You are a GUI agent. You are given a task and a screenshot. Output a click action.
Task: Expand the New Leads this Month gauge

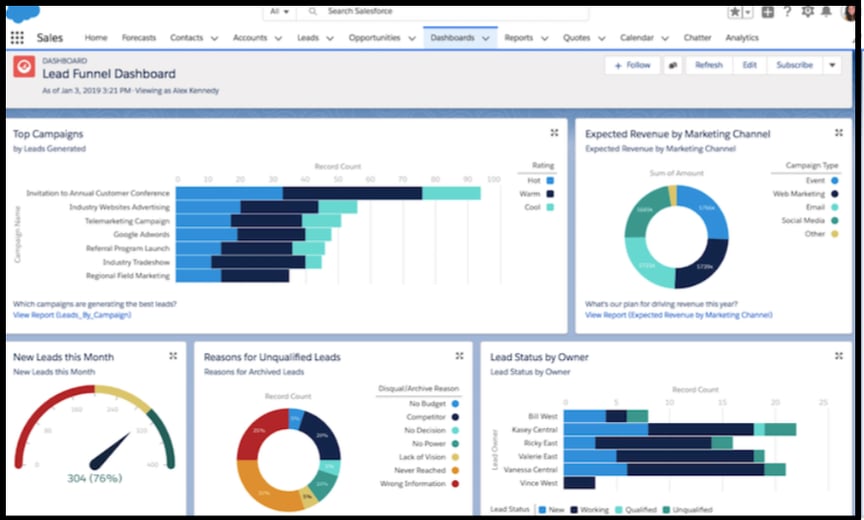click(x=173, y=356)
